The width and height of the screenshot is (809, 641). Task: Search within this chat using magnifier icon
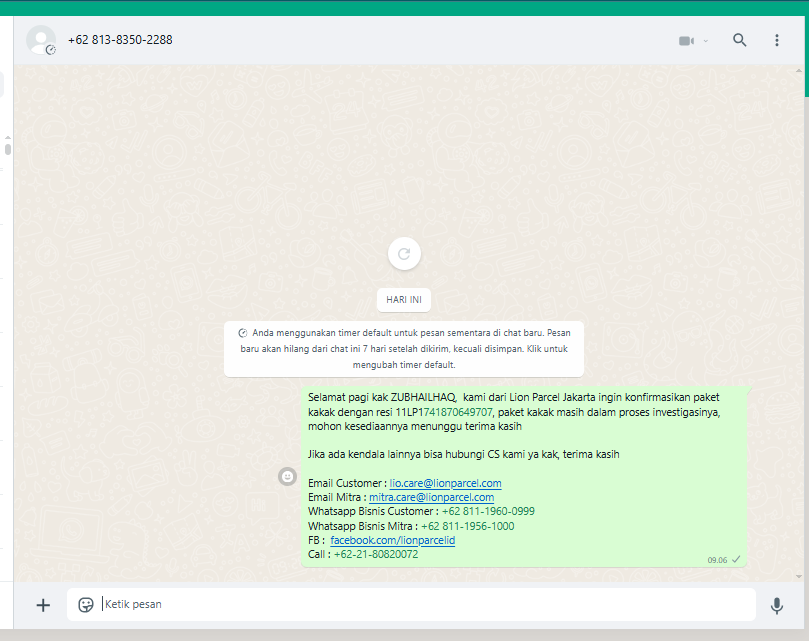click(739, 40)
